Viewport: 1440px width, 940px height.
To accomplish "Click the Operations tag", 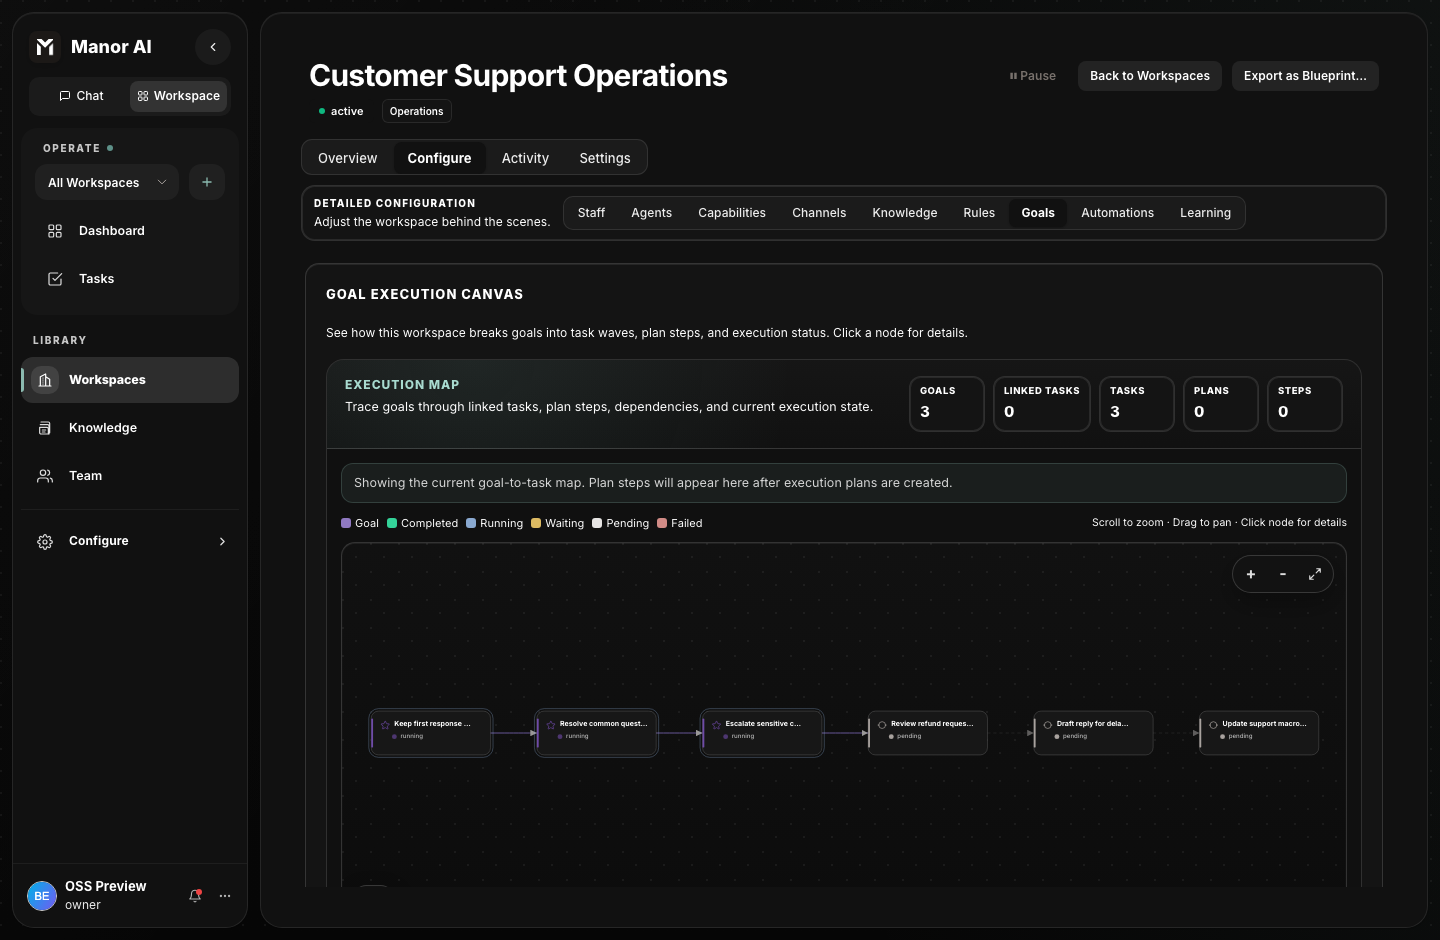I will [417, 111].
